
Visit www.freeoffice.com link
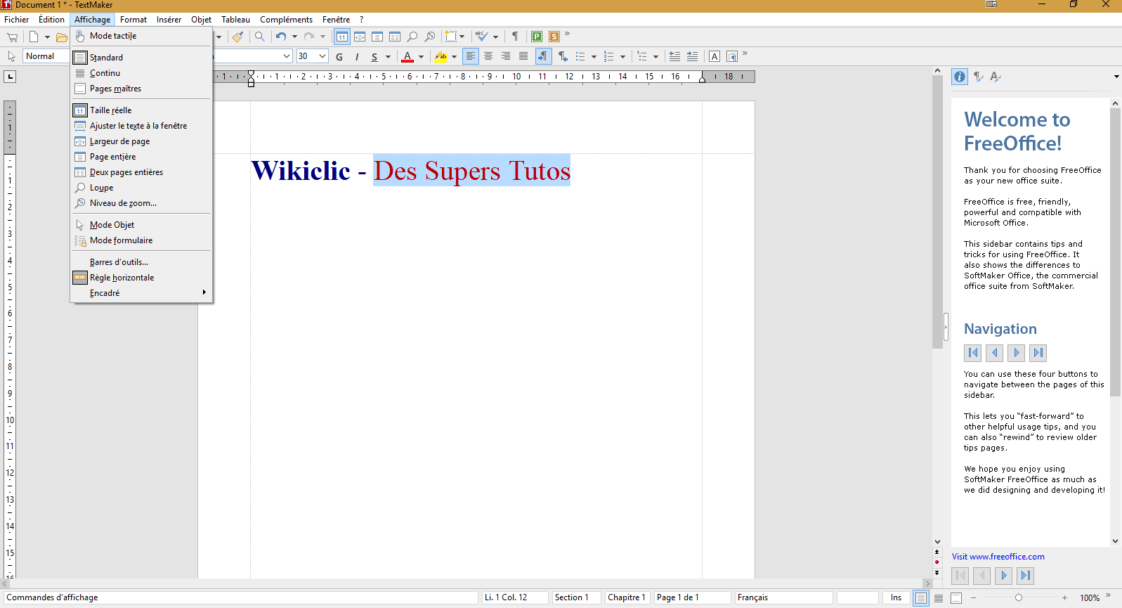tap(997, 556)
